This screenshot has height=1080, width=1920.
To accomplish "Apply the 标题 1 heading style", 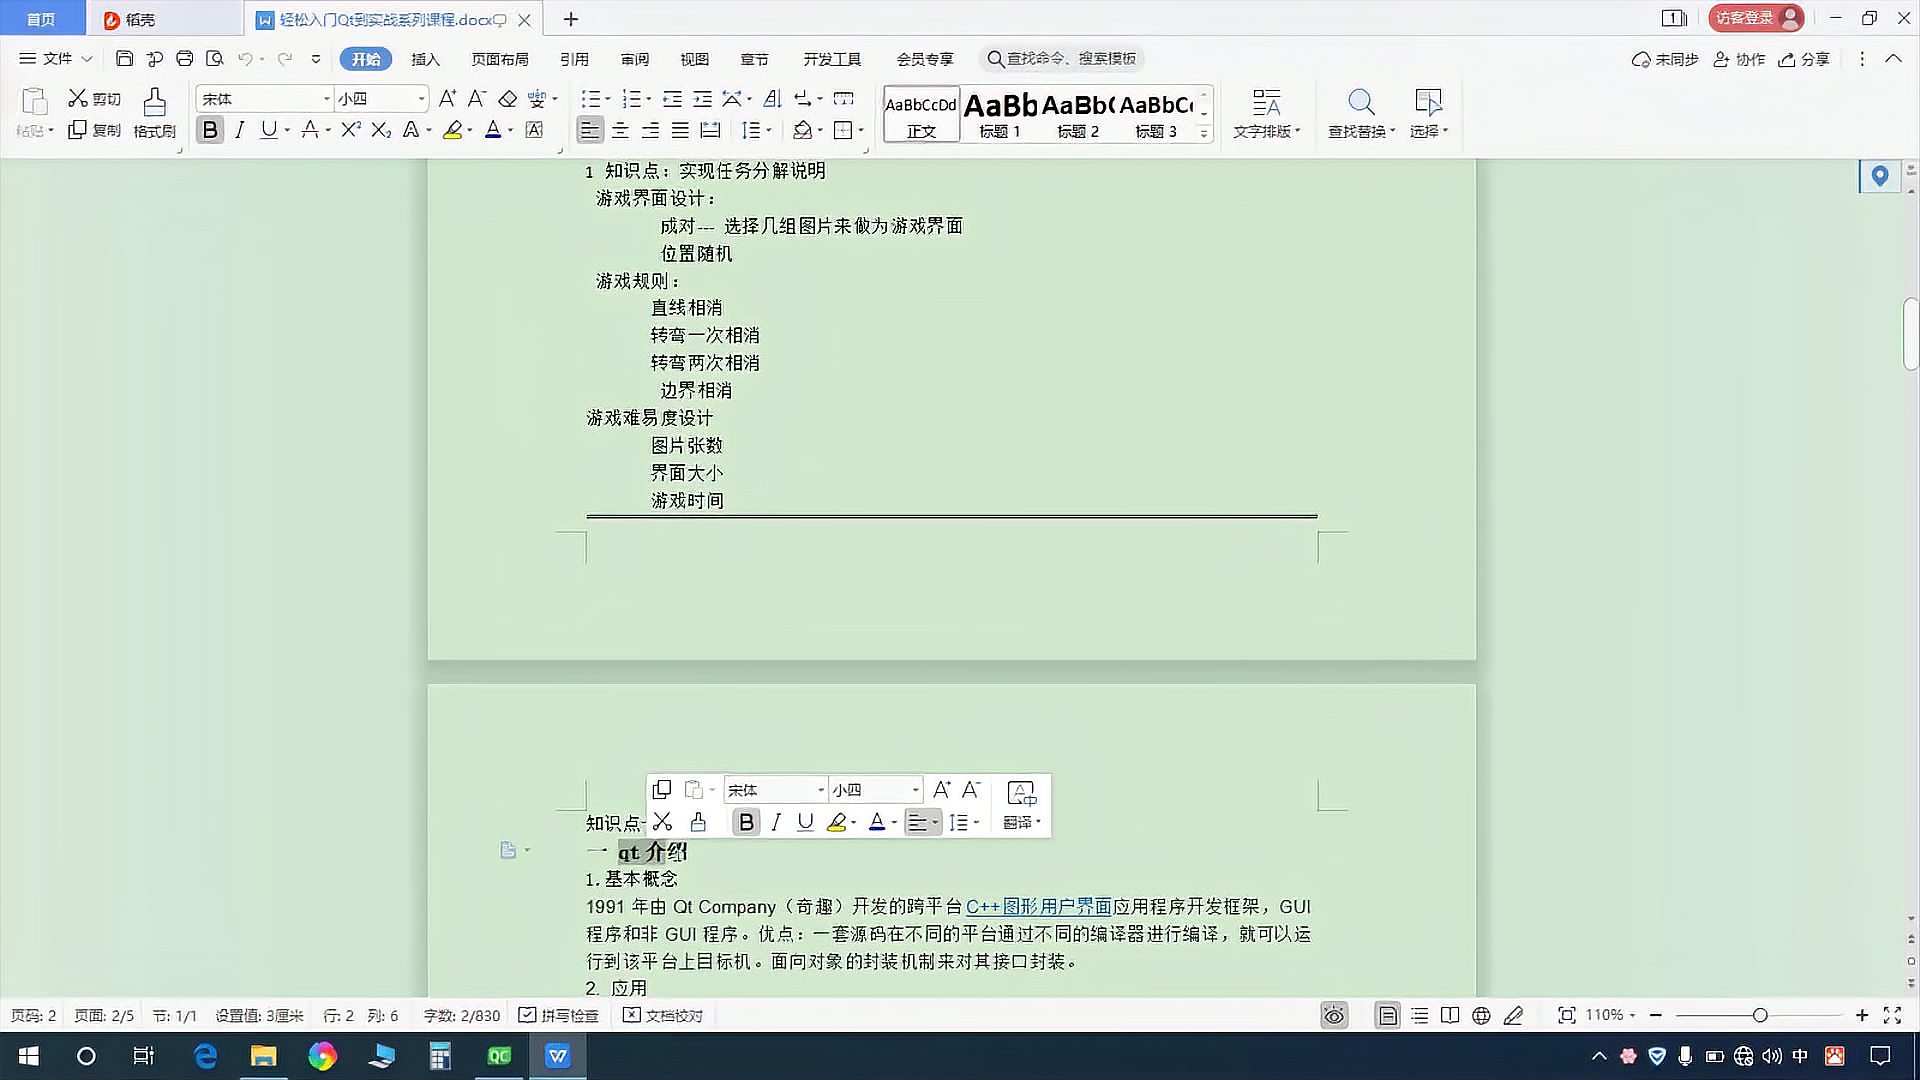I will pyautogui.click(x=1000, y=114).
